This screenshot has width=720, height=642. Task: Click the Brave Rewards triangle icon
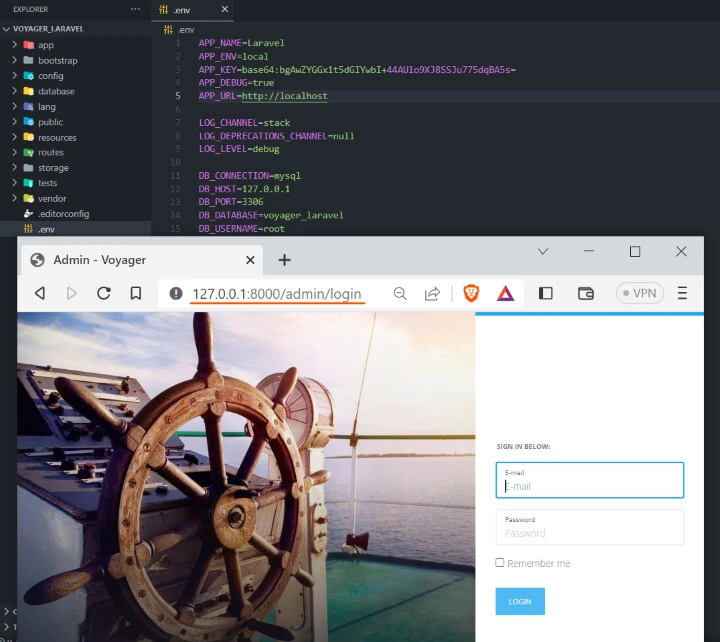click(505, 293)
